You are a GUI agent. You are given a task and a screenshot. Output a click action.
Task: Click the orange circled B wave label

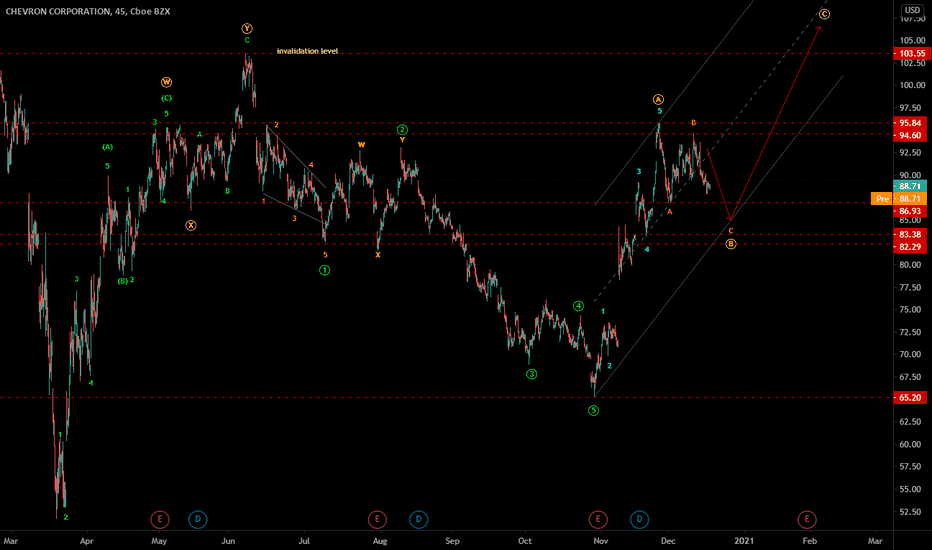coord(731,244)
